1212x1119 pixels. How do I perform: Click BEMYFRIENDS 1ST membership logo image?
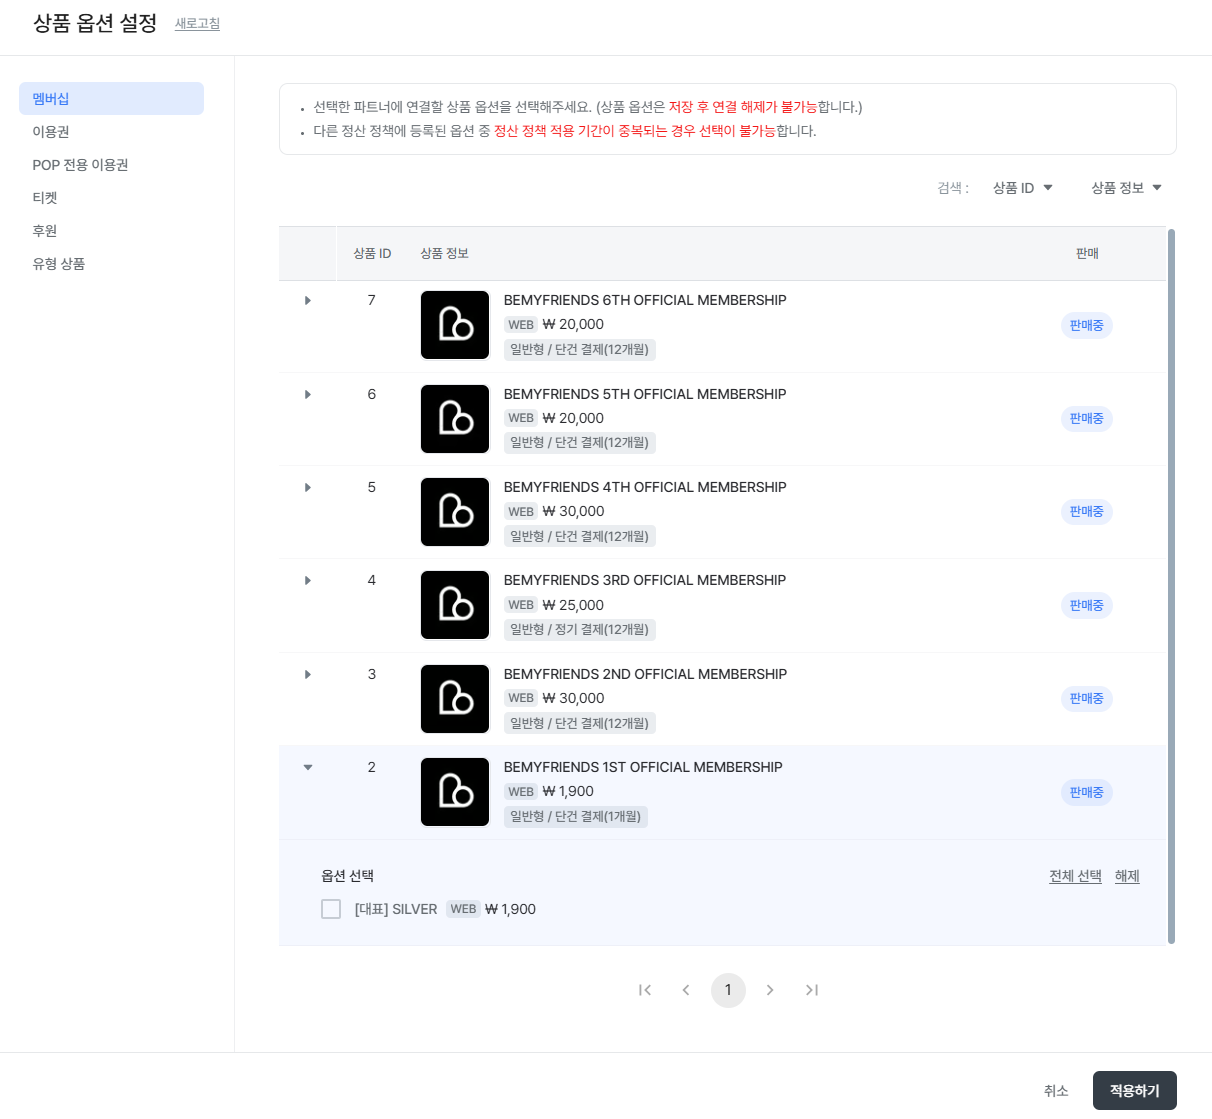[455, 792]
